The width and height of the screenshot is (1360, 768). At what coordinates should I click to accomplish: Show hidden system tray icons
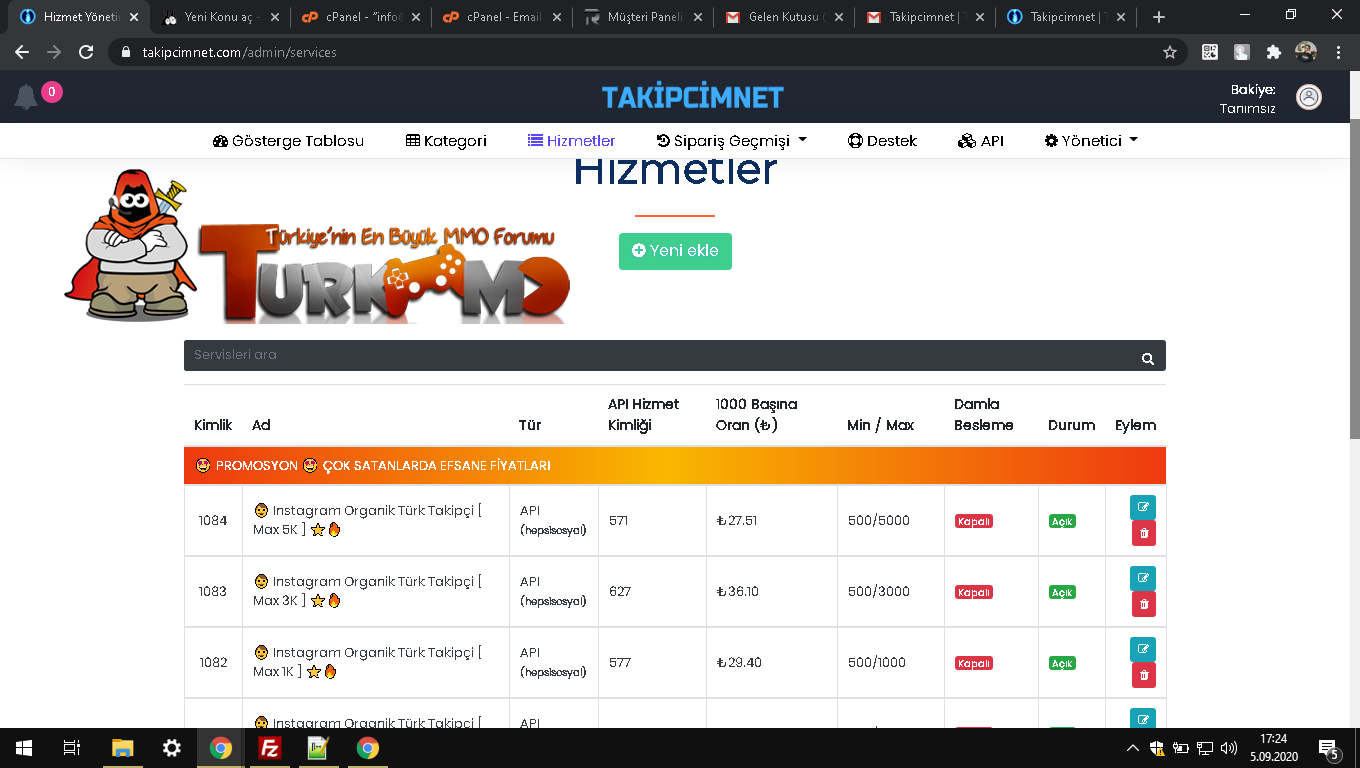tap(1132, 748)
